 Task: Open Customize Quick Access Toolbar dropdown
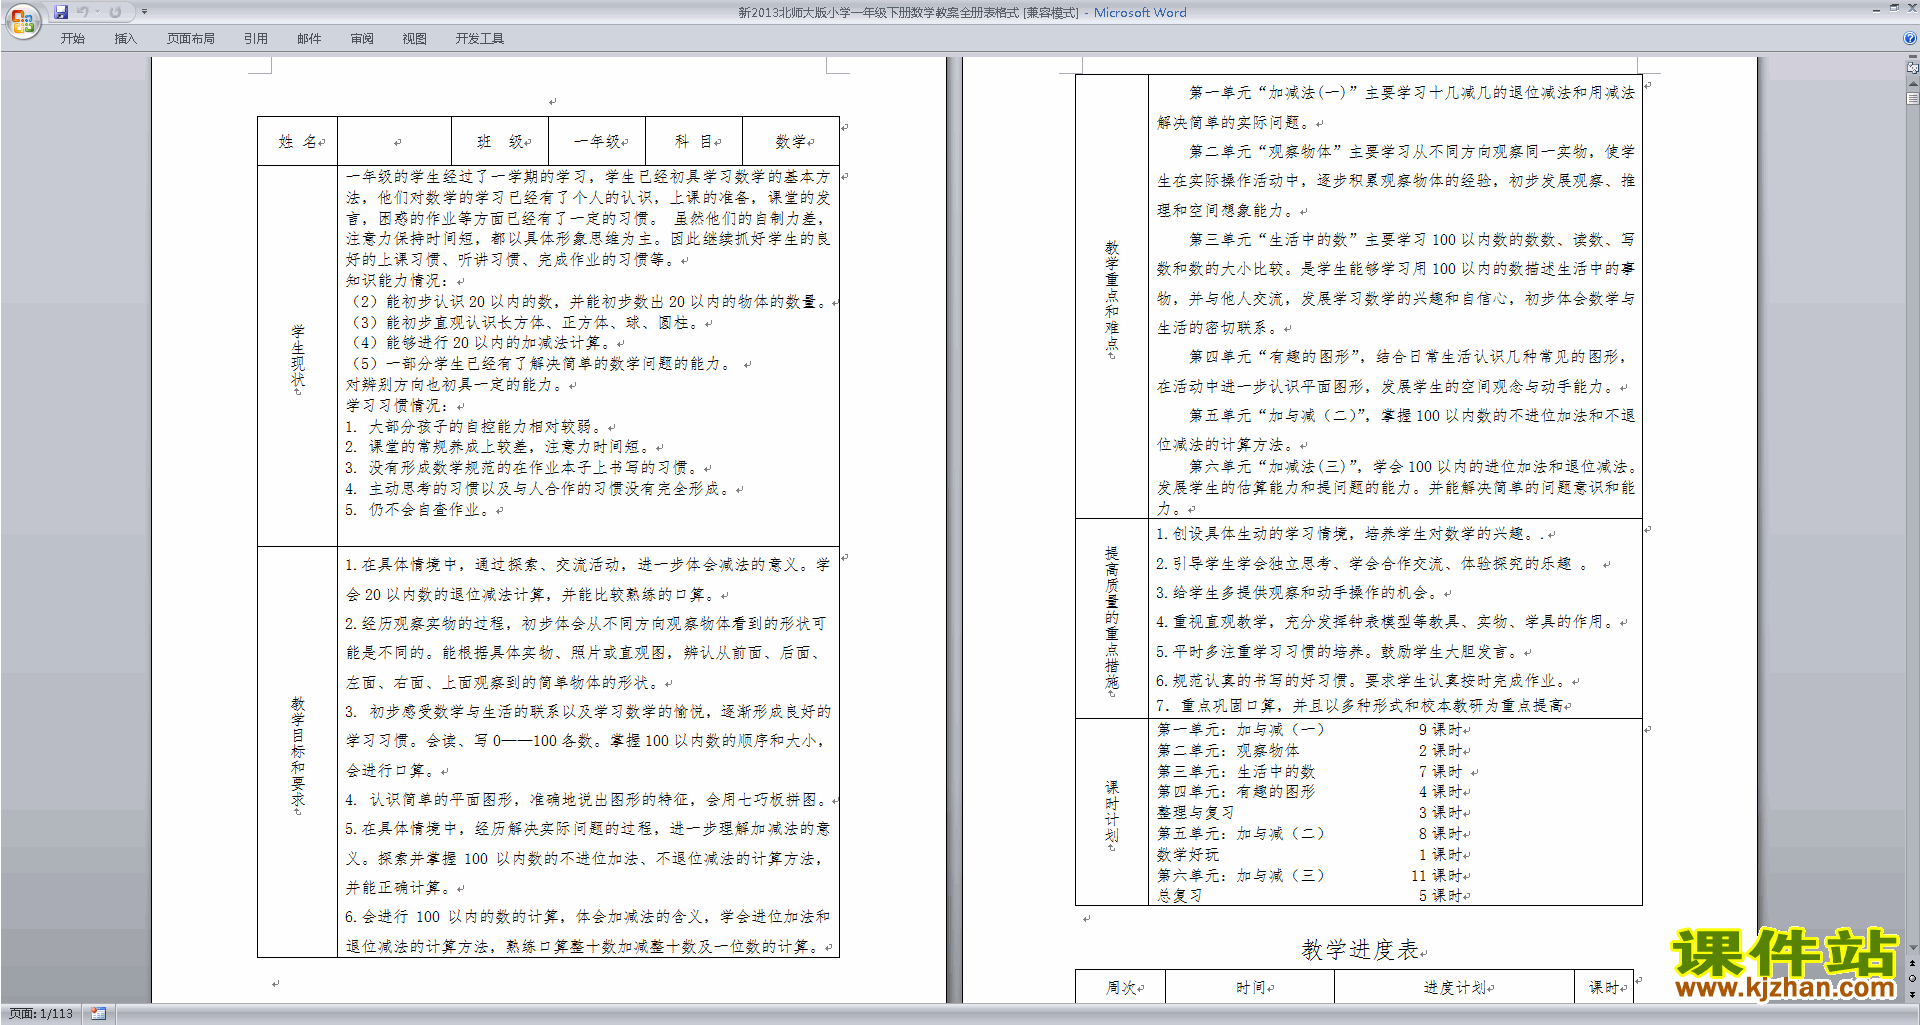pos(144,12)
